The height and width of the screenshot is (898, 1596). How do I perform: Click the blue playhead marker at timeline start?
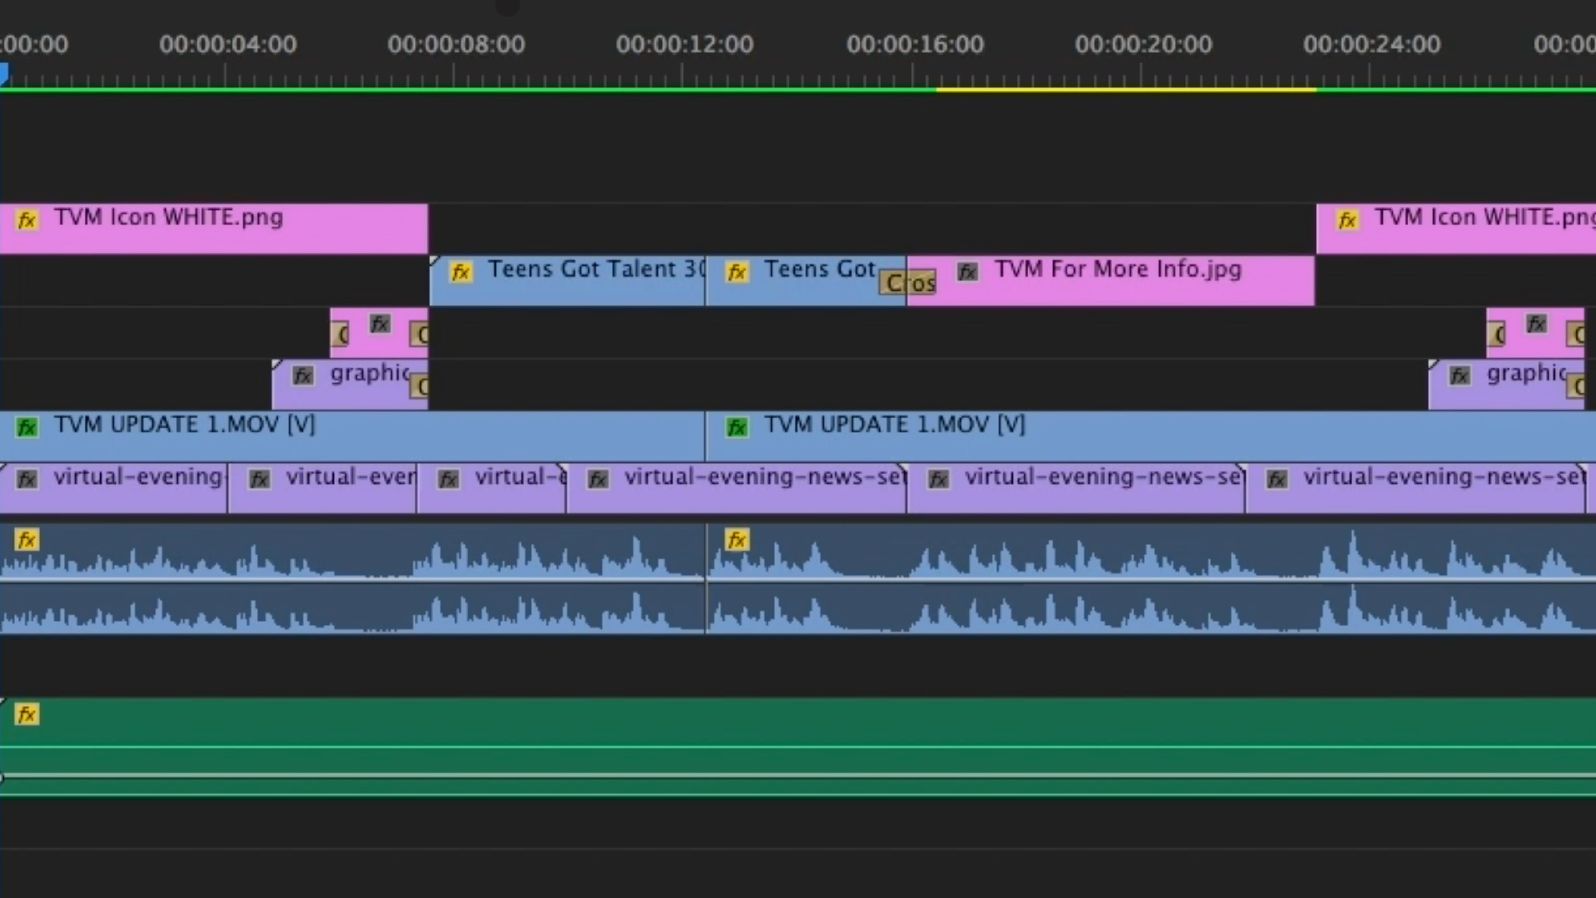pyautogui.click(x=4, y=74)
